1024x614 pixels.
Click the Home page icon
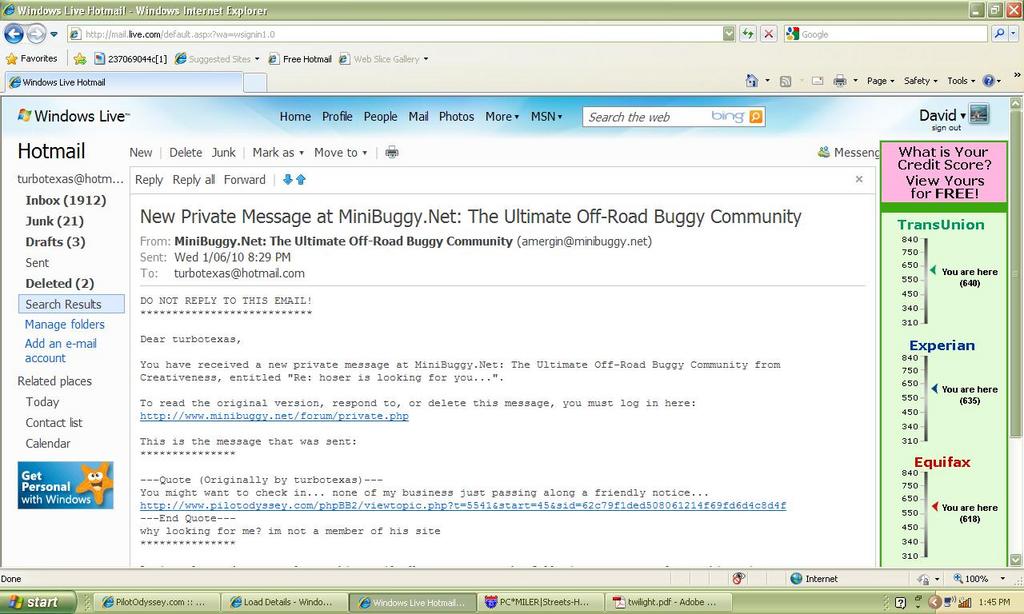[752, 80]
